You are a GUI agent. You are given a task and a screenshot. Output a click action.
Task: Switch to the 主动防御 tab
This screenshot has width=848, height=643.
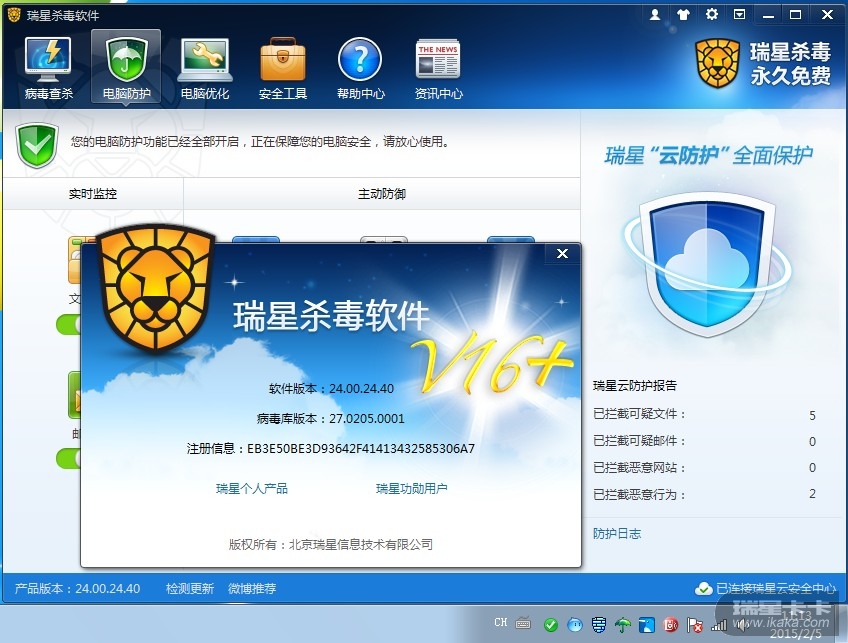382,194
